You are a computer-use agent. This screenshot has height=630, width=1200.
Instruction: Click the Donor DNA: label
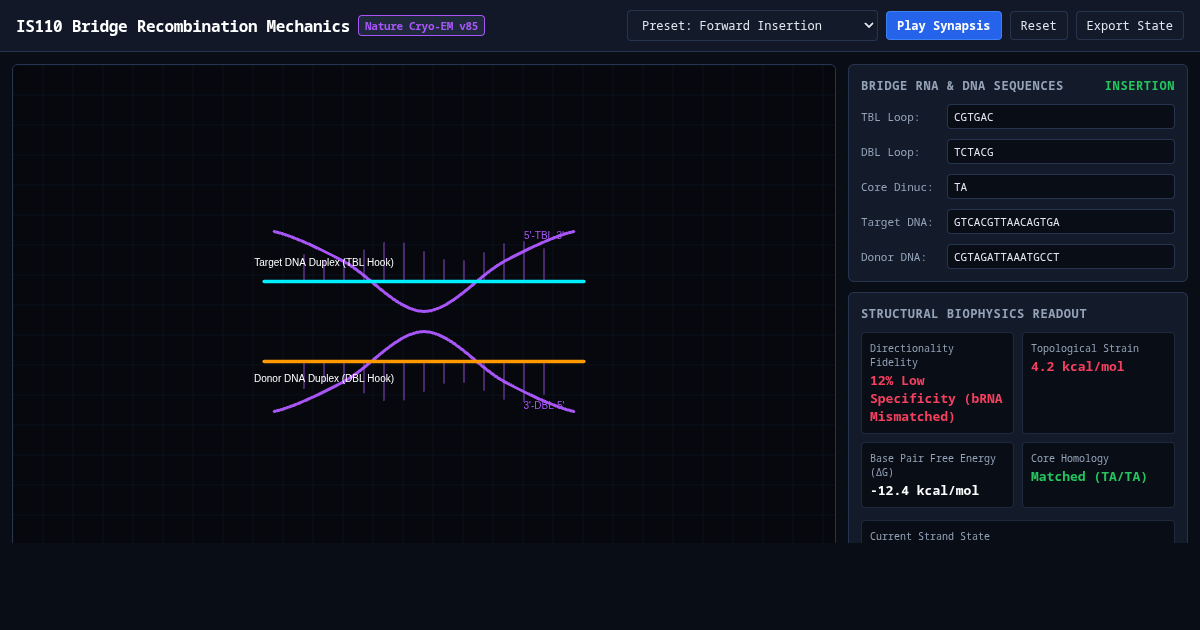coord(894,258)
